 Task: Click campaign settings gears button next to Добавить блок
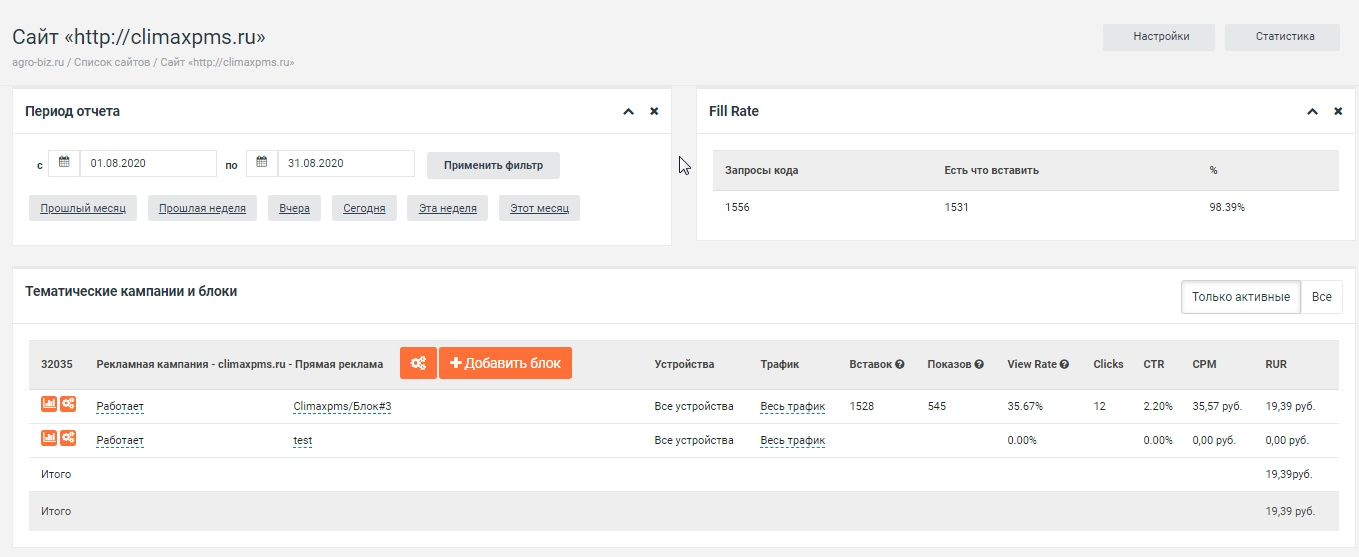coord(418,363)
